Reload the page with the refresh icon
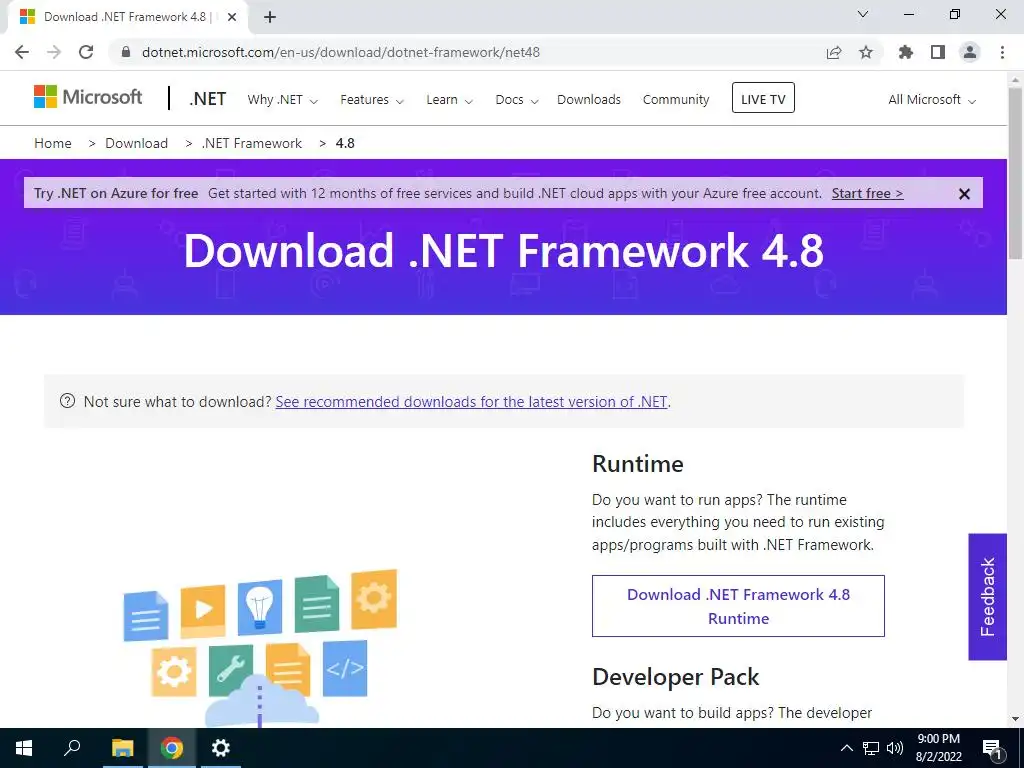The width and height of the screenshot is (1024, 768). point(86,52)
